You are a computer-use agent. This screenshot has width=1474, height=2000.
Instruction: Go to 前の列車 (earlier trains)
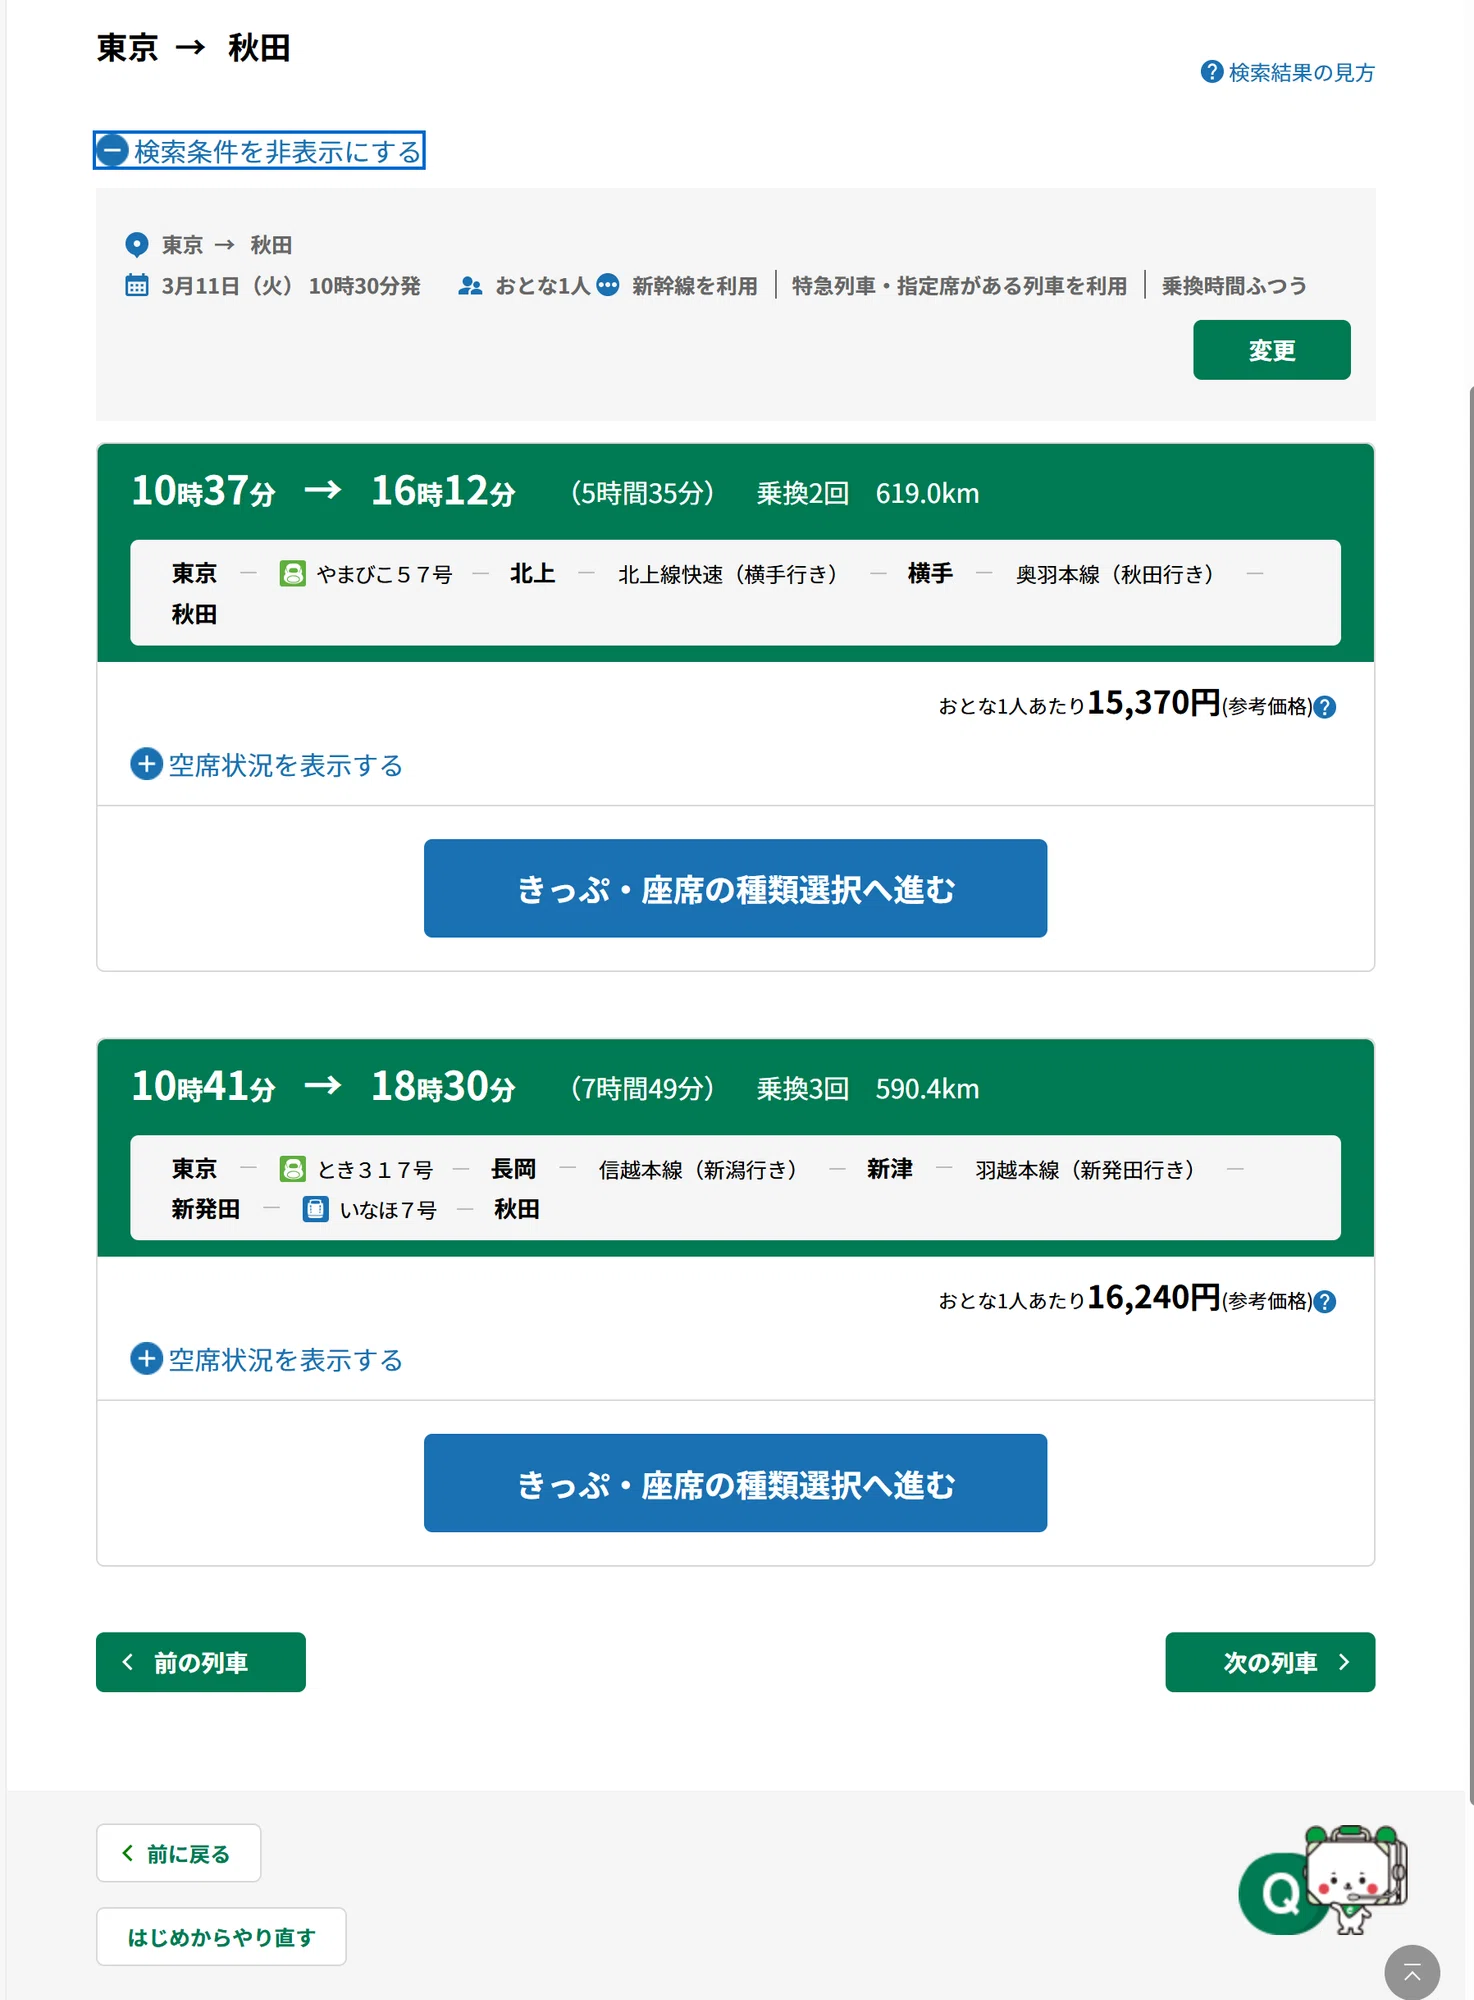[201, 1662]
